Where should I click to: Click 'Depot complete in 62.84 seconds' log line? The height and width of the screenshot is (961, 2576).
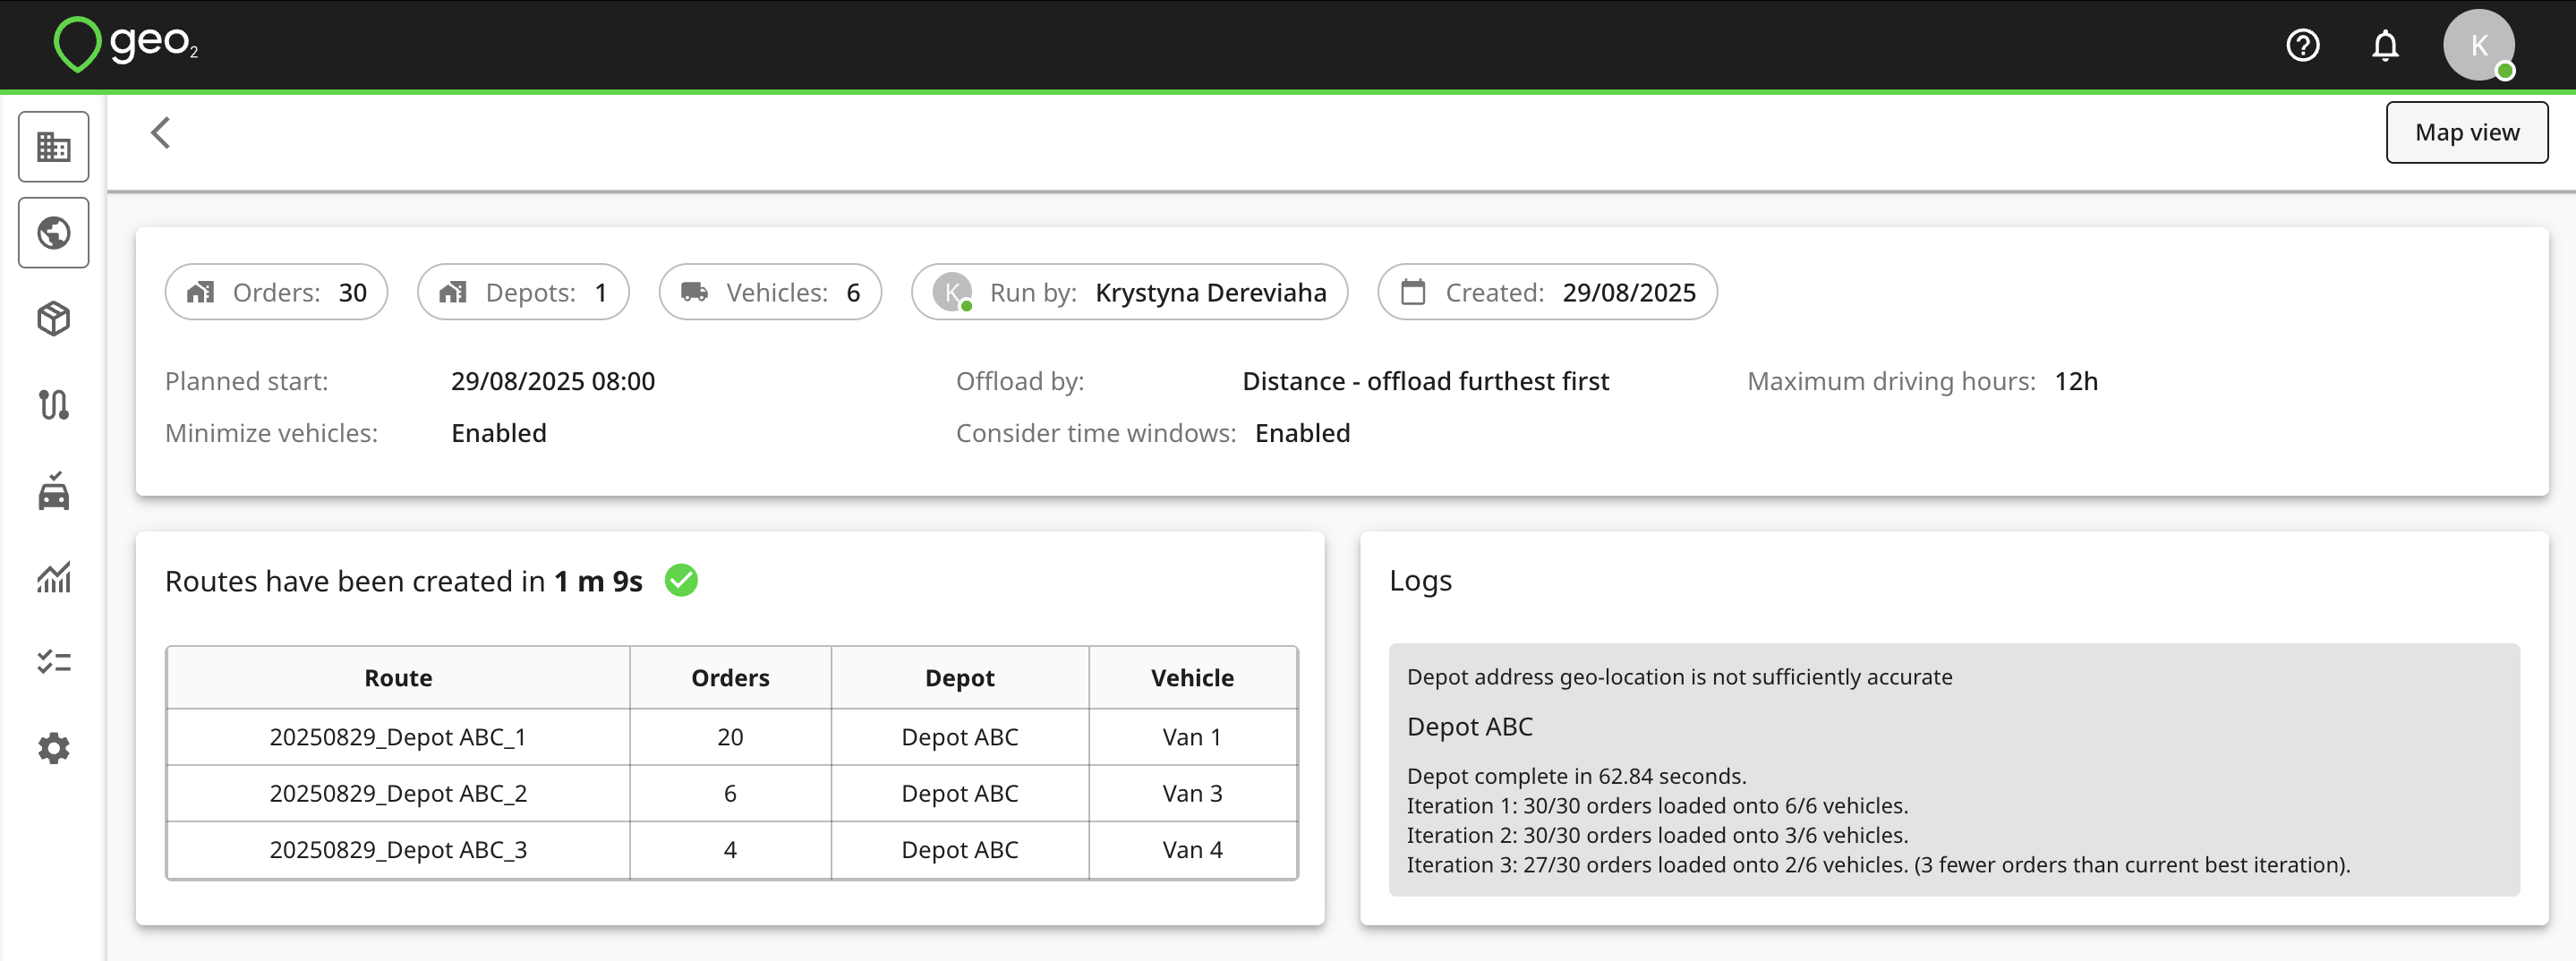1576,776
